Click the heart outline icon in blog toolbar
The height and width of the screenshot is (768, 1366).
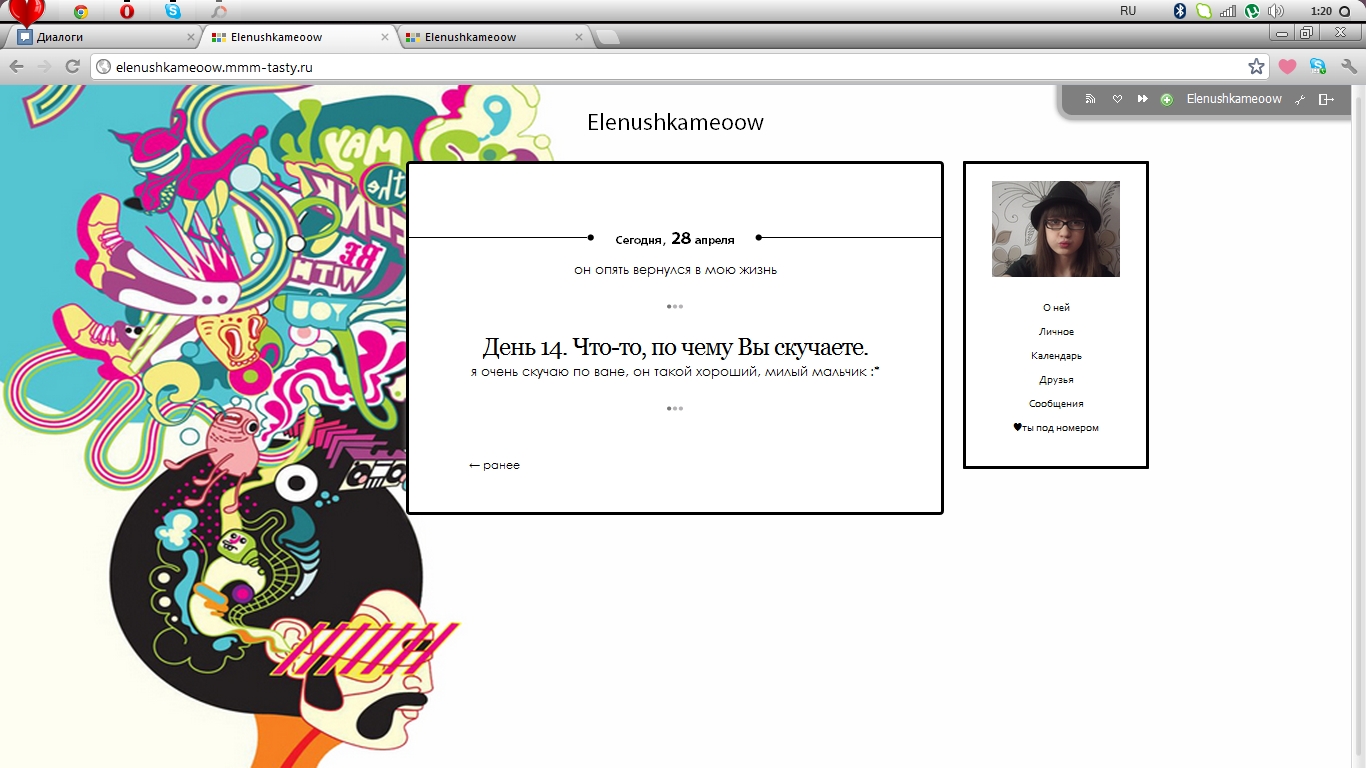1117,99
